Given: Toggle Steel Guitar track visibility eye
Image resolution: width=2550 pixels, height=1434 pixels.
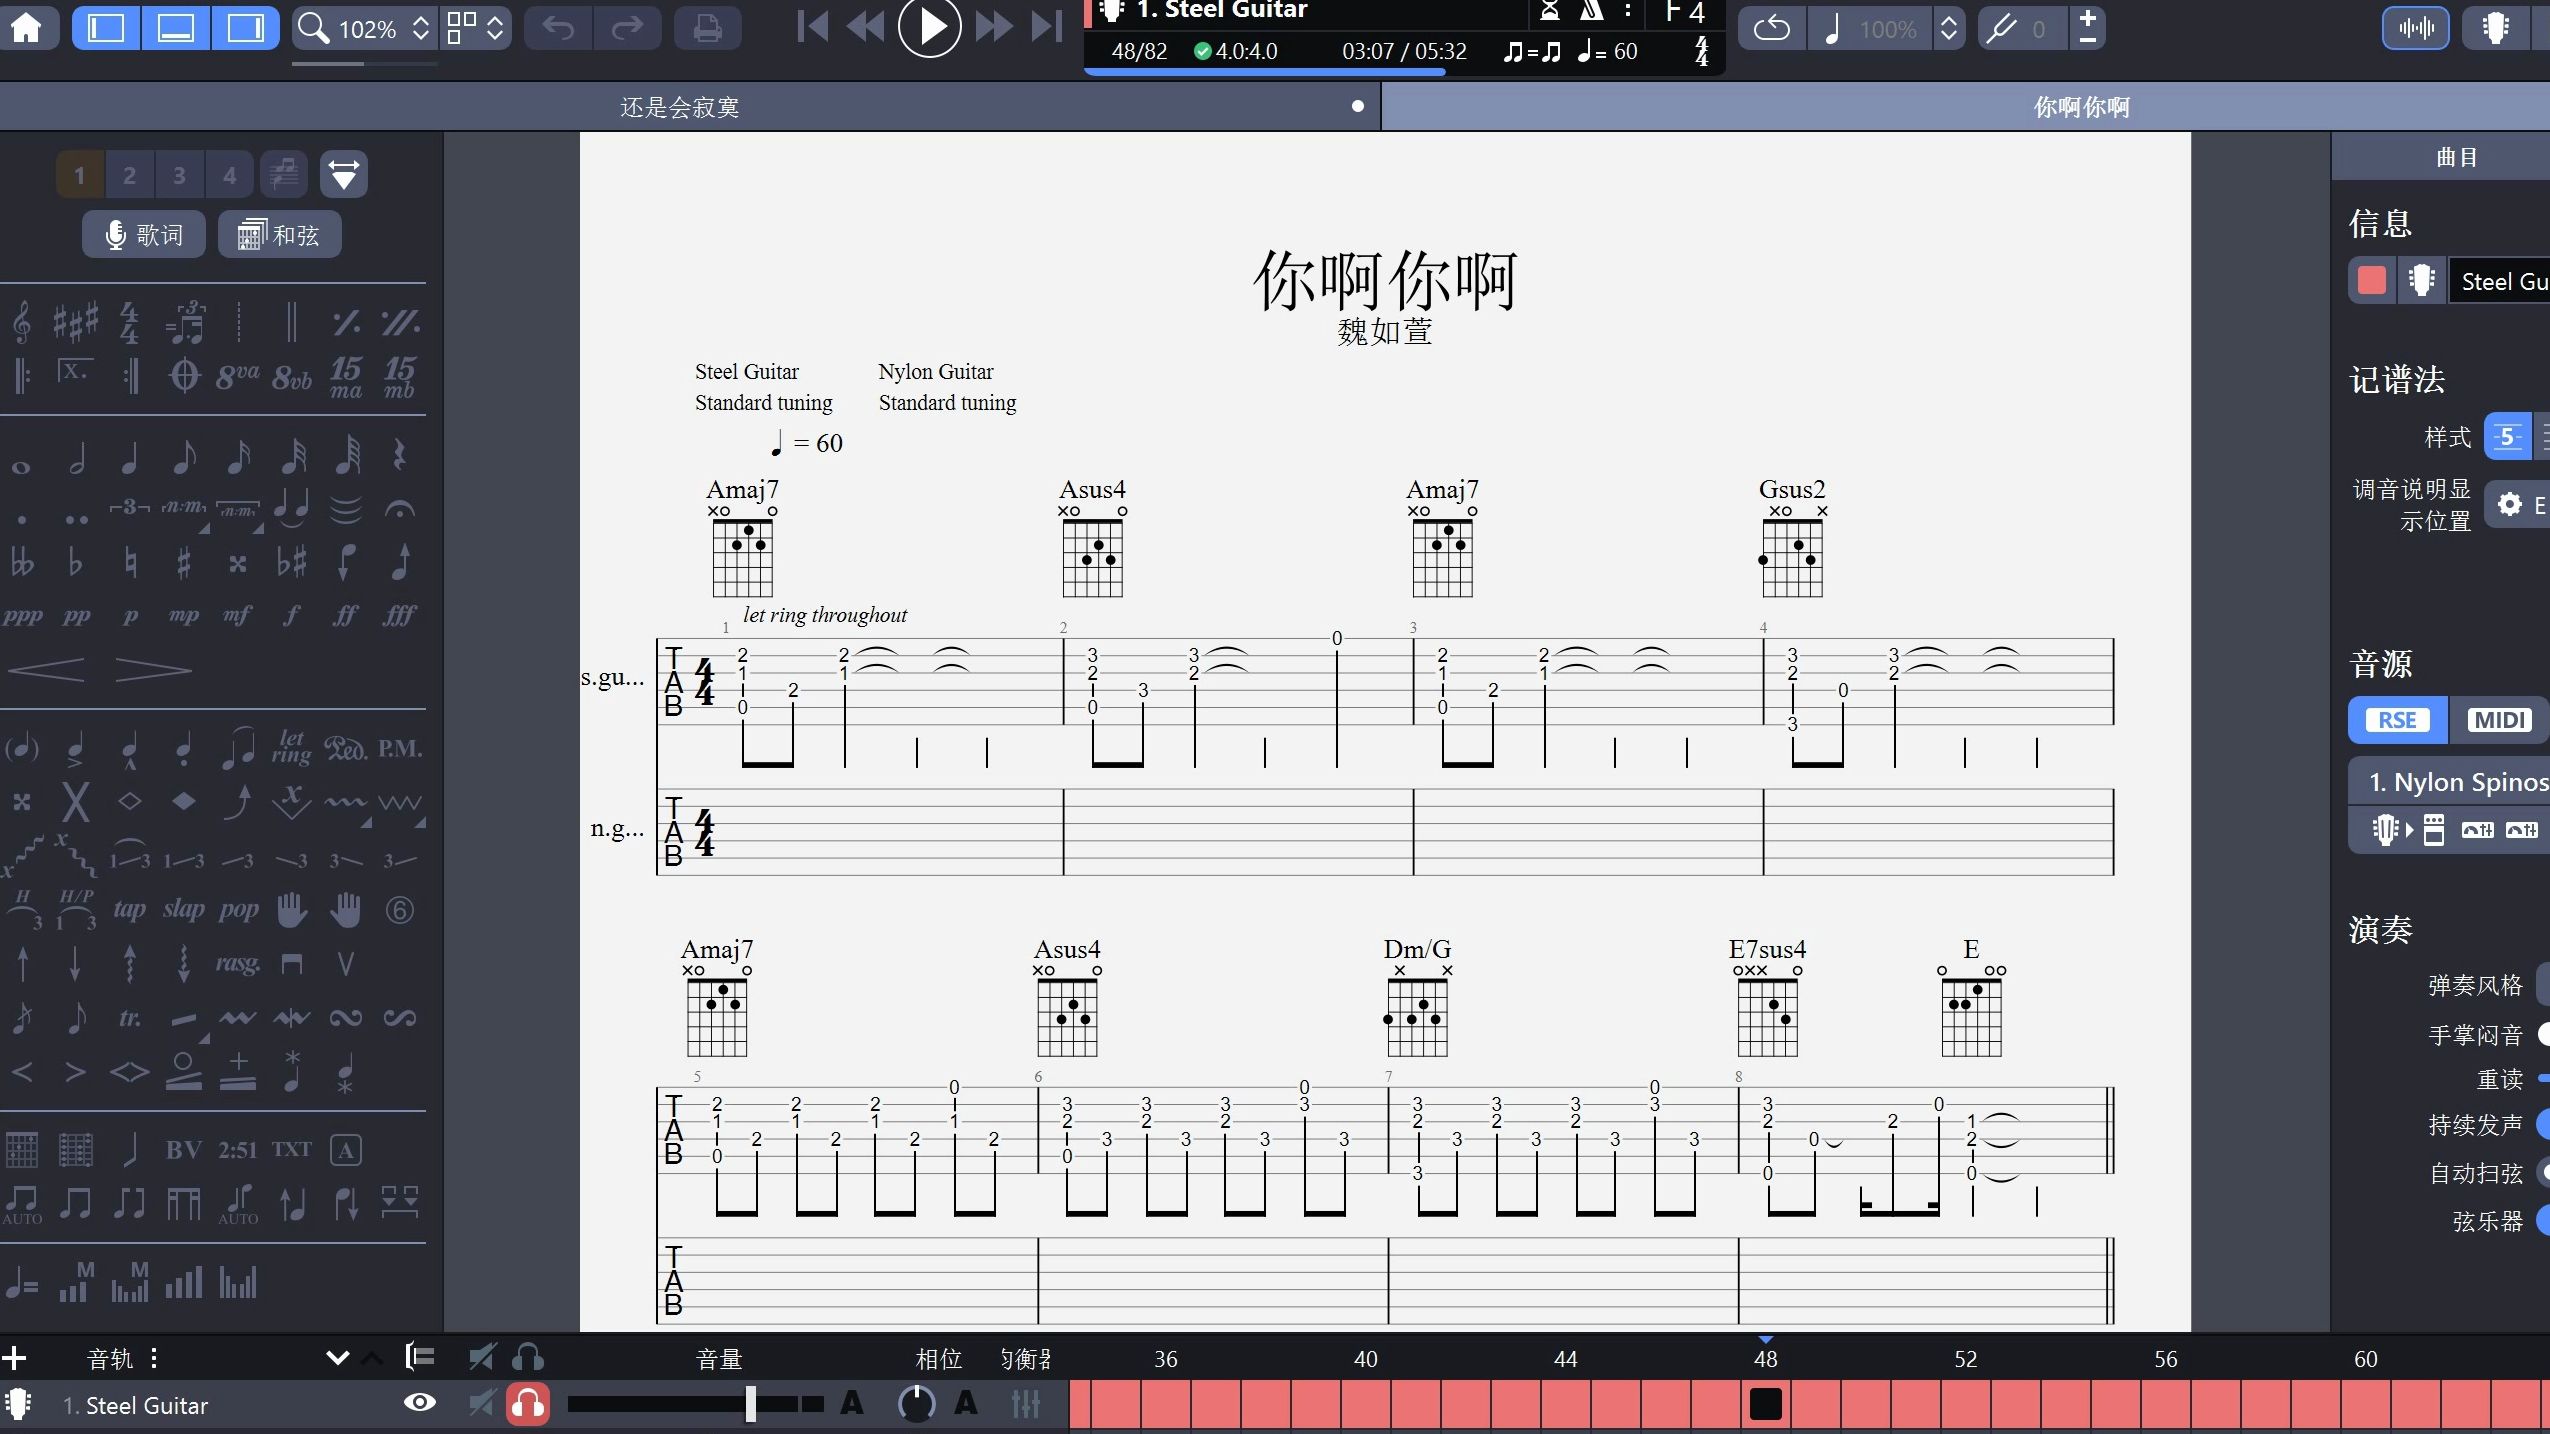Looking at the screenshot, I should [420, 1403].
